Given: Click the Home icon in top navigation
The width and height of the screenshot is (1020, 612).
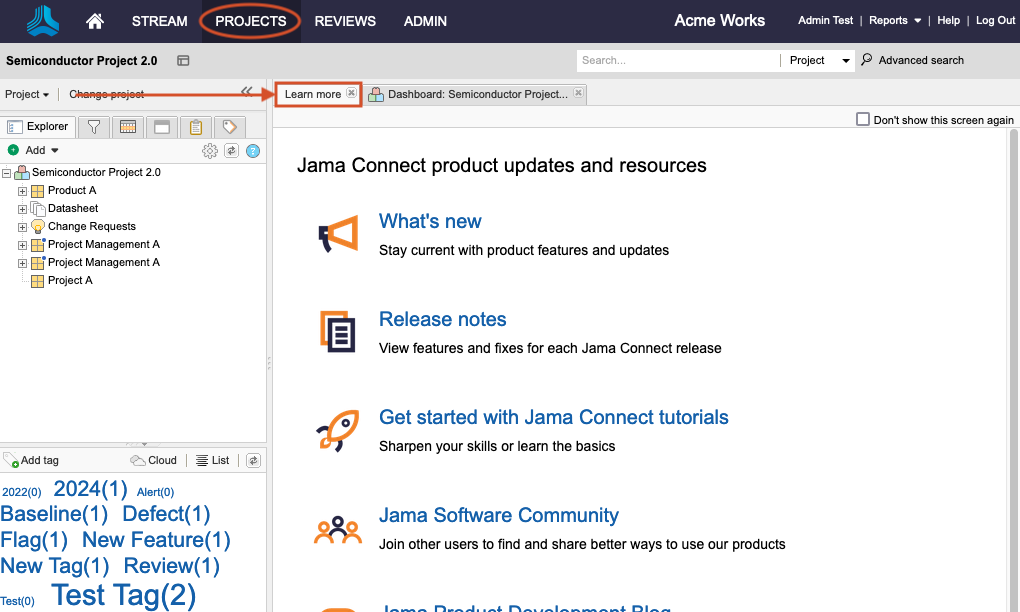Looking at the screenshot, I should [96, 21].
